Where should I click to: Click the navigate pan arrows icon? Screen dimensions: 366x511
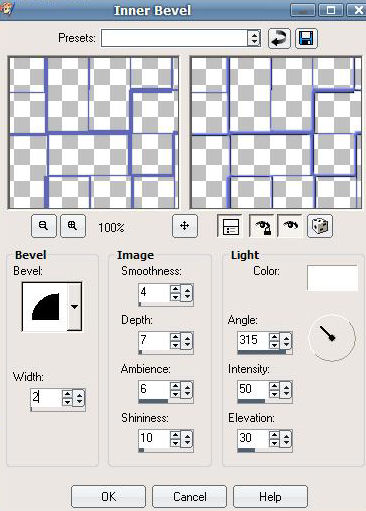pyautogui.click(x=185, y=226)
